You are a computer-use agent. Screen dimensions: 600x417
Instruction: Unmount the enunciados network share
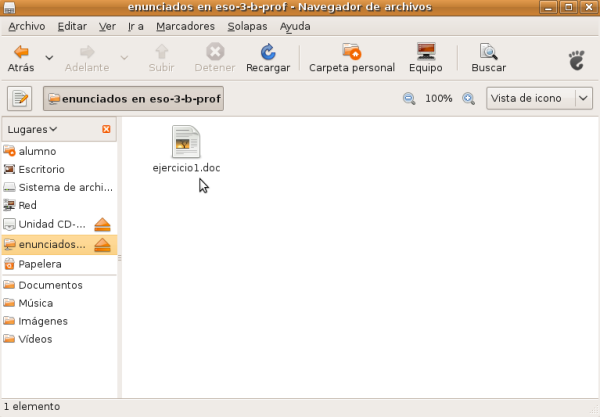click(102, 245)
